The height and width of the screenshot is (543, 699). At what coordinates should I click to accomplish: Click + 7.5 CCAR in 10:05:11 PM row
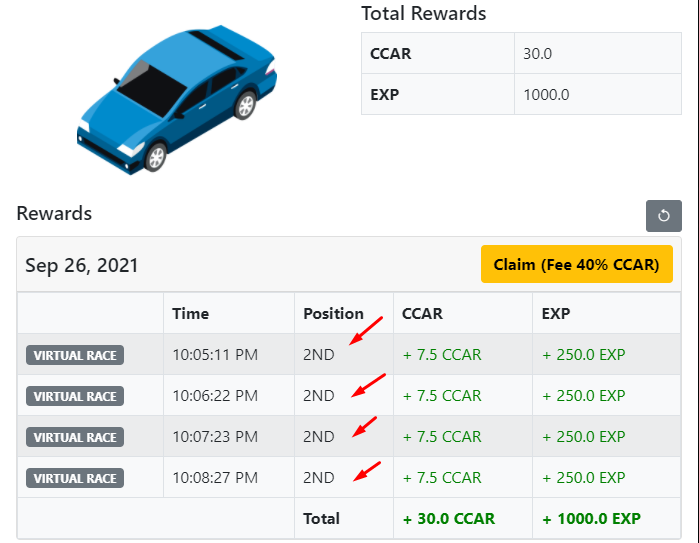pyautogui.click(x=442, y=355)
